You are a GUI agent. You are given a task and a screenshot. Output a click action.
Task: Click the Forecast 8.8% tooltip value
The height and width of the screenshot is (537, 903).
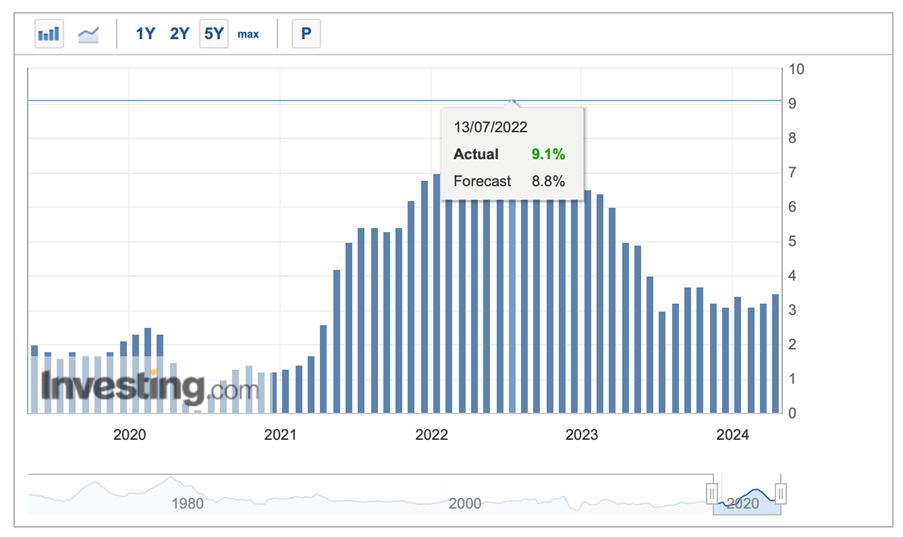pyautogui.click(x=548, y=181)
